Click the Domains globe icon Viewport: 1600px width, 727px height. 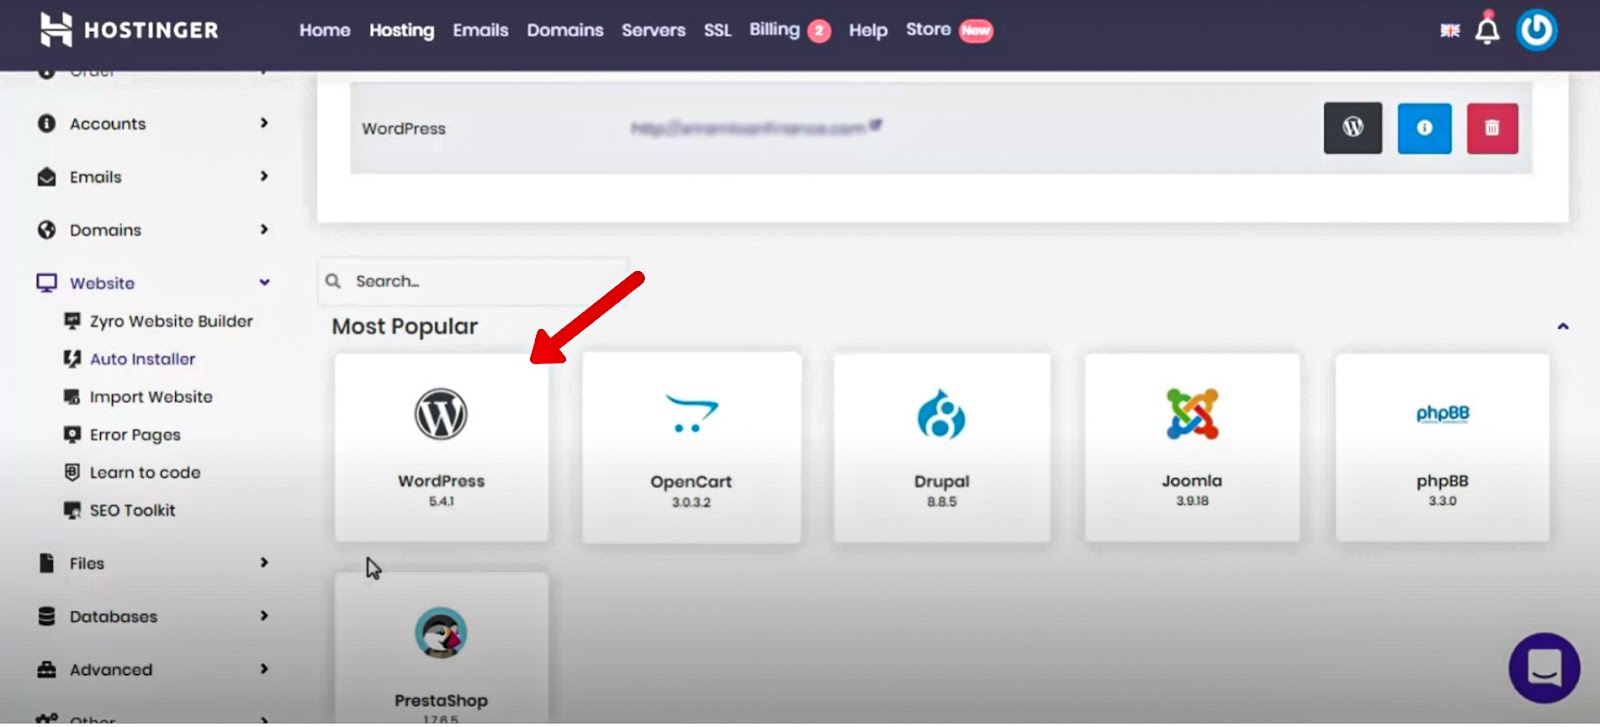46,230
